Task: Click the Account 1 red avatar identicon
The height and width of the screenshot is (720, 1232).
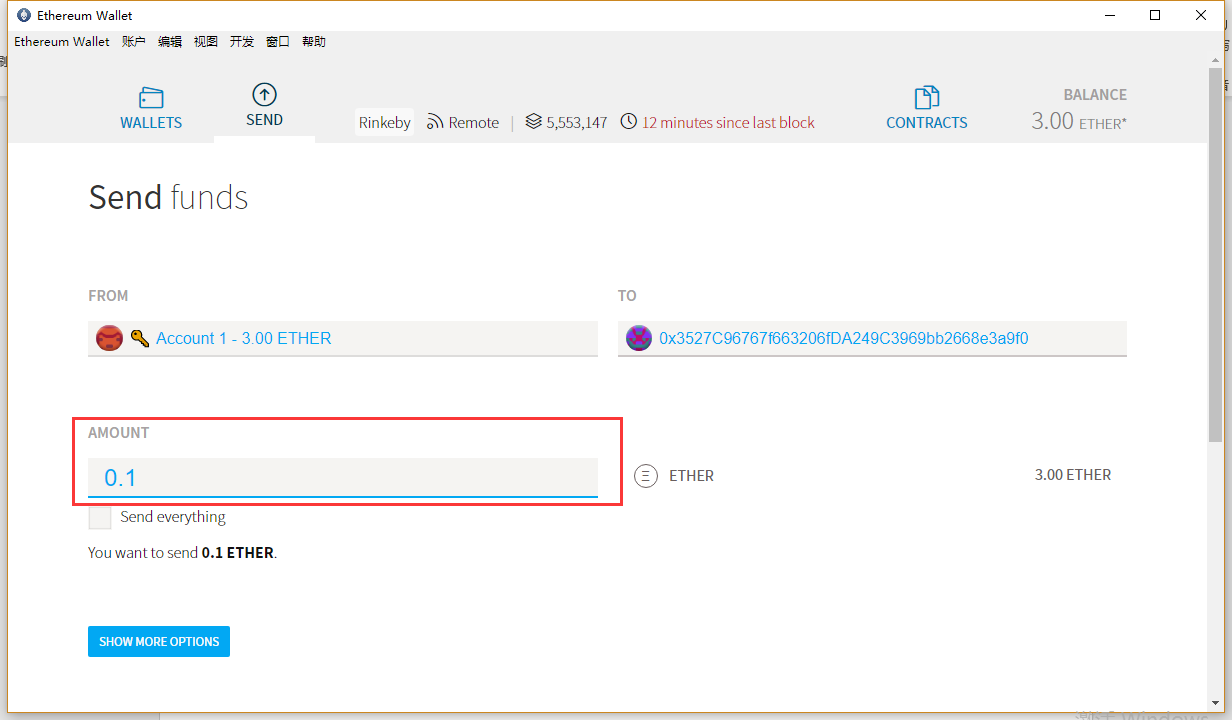Action: pos(109,338)
